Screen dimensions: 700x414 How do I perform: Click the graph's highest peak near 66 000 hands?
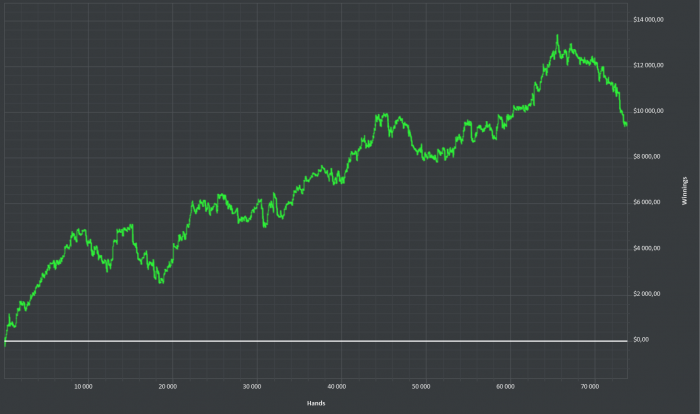click(557, 36)
